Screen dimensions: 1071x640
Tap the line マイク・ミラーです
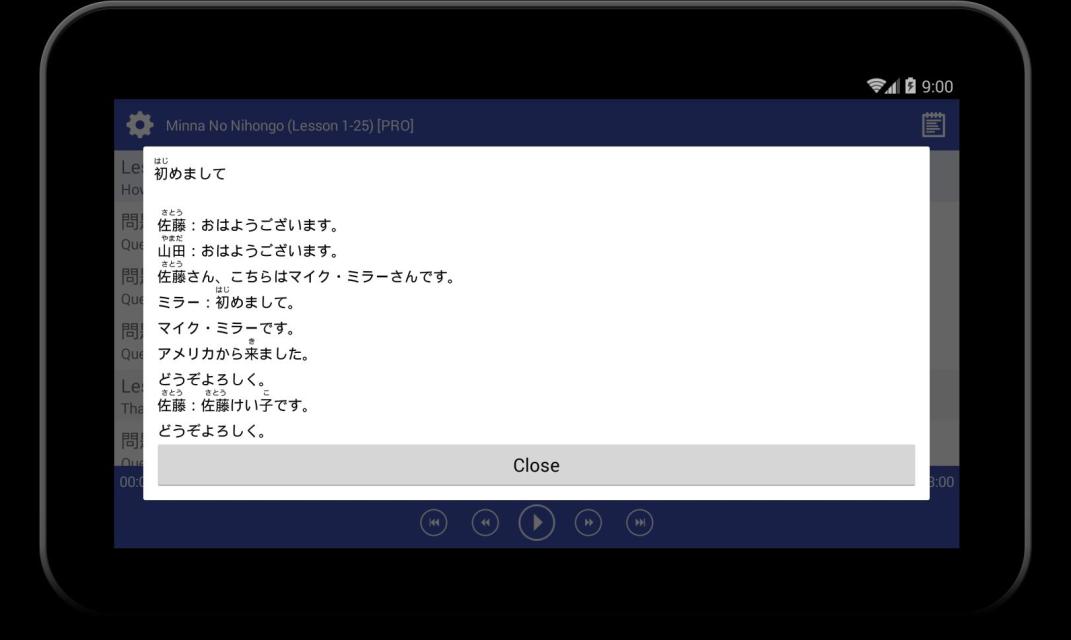pos(211,328)
